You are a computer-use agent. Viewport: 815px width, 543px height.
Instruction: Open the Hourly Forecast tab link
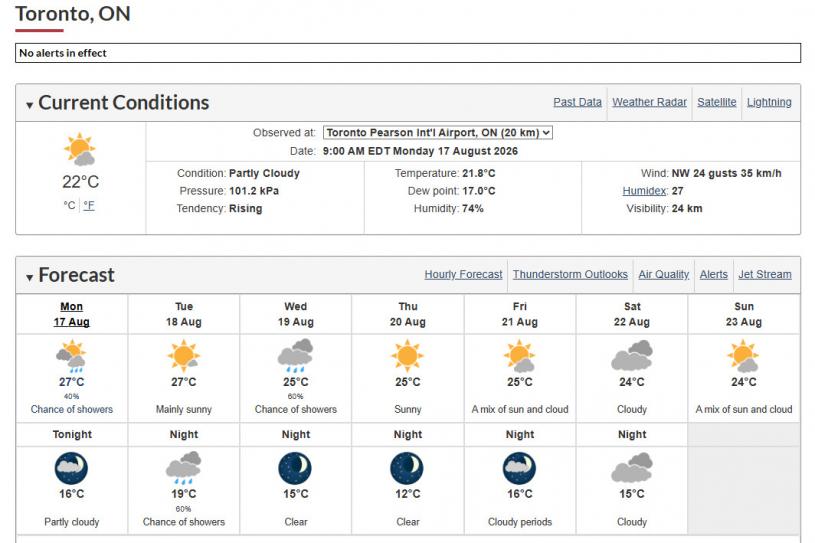coord(463,274)
